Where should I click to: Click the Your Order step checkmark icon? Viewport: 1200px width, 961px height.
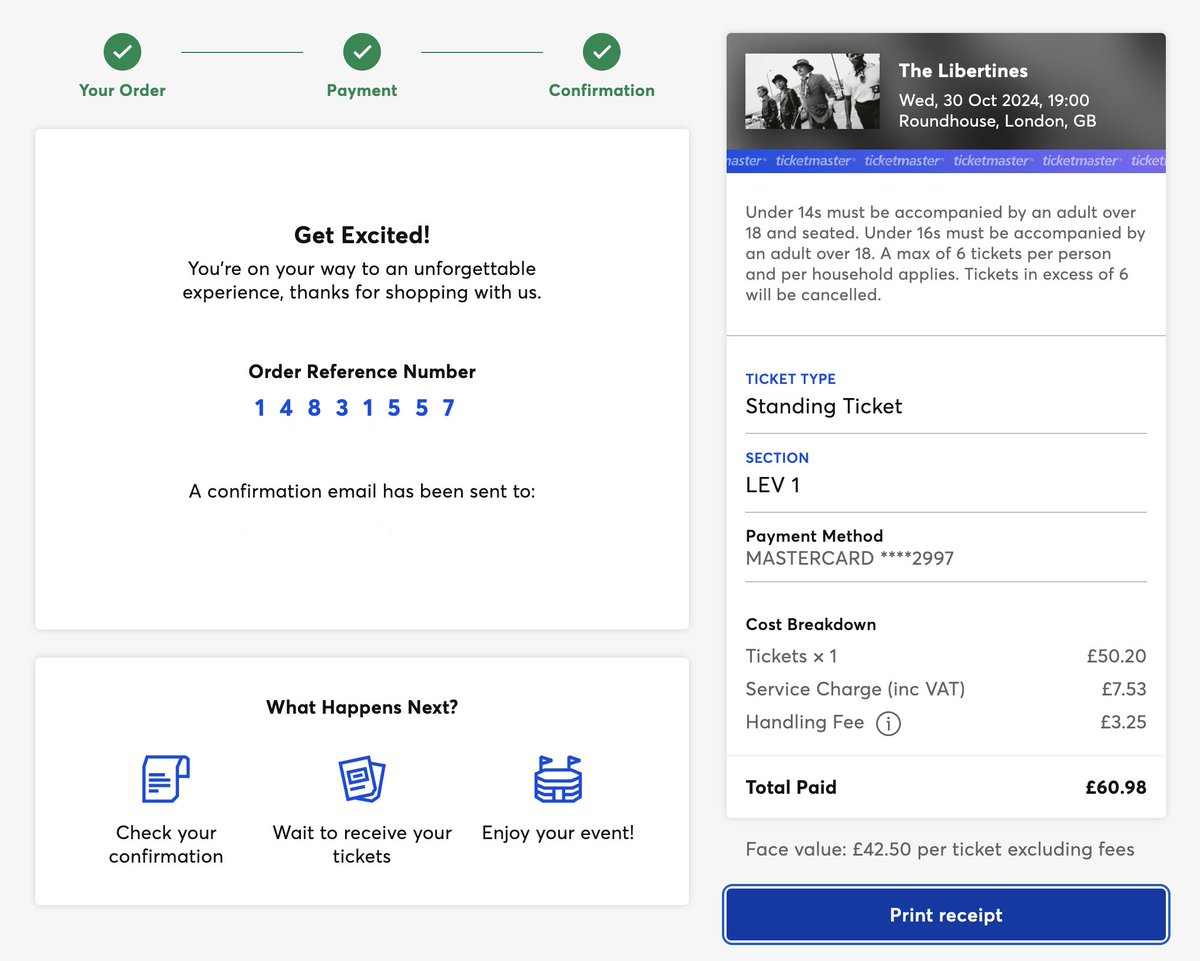pyautogui.click(x=122, y=52)
